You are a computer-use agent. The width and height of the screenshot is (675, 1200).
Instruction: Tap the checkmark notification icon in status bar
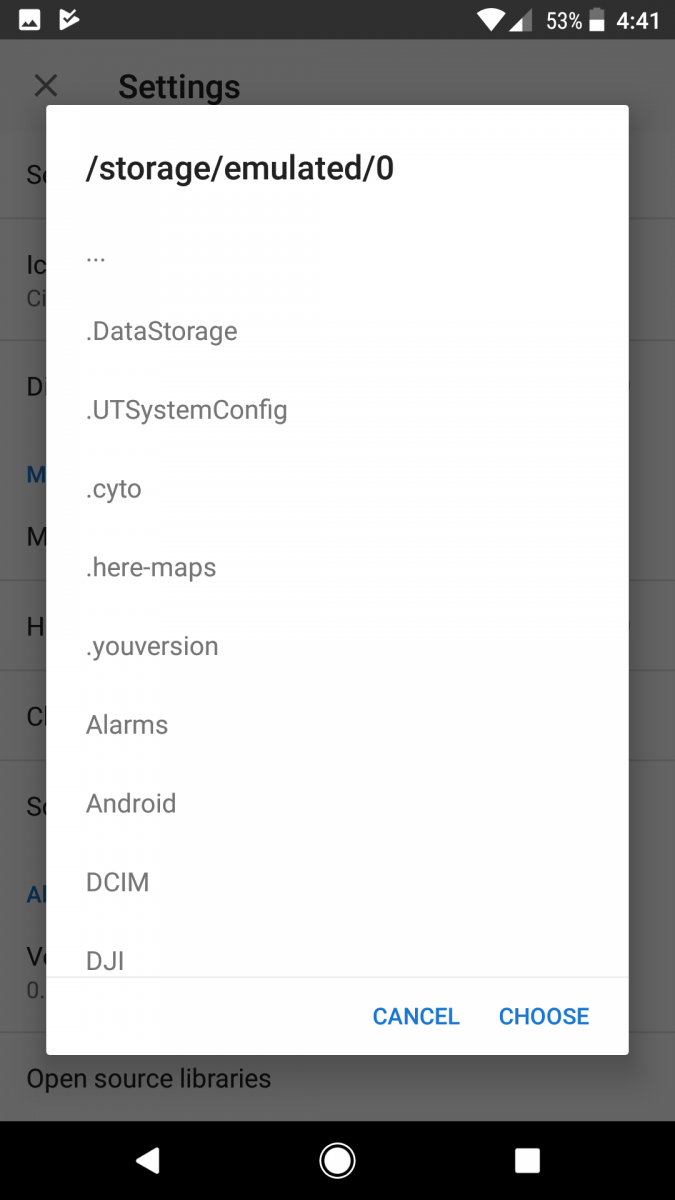[69, 20]
